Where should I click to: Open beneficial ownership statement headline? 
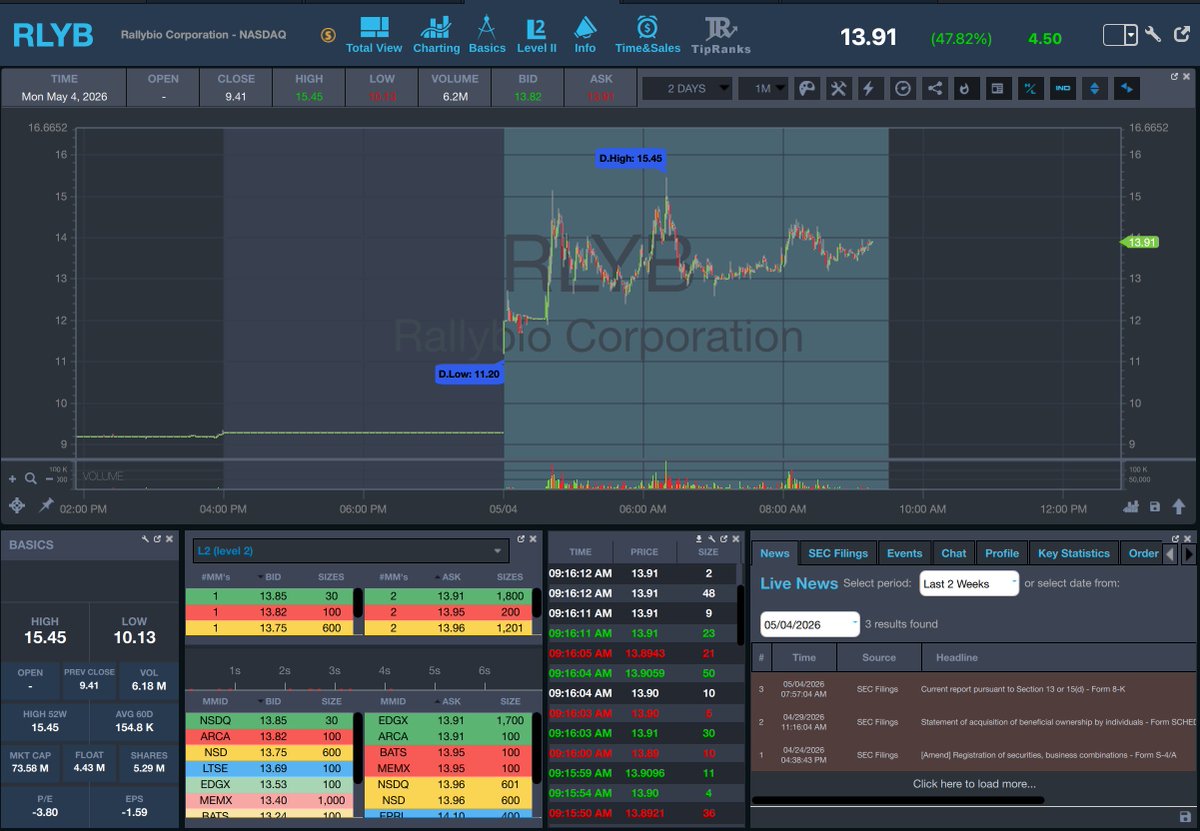pos(1057,722)
